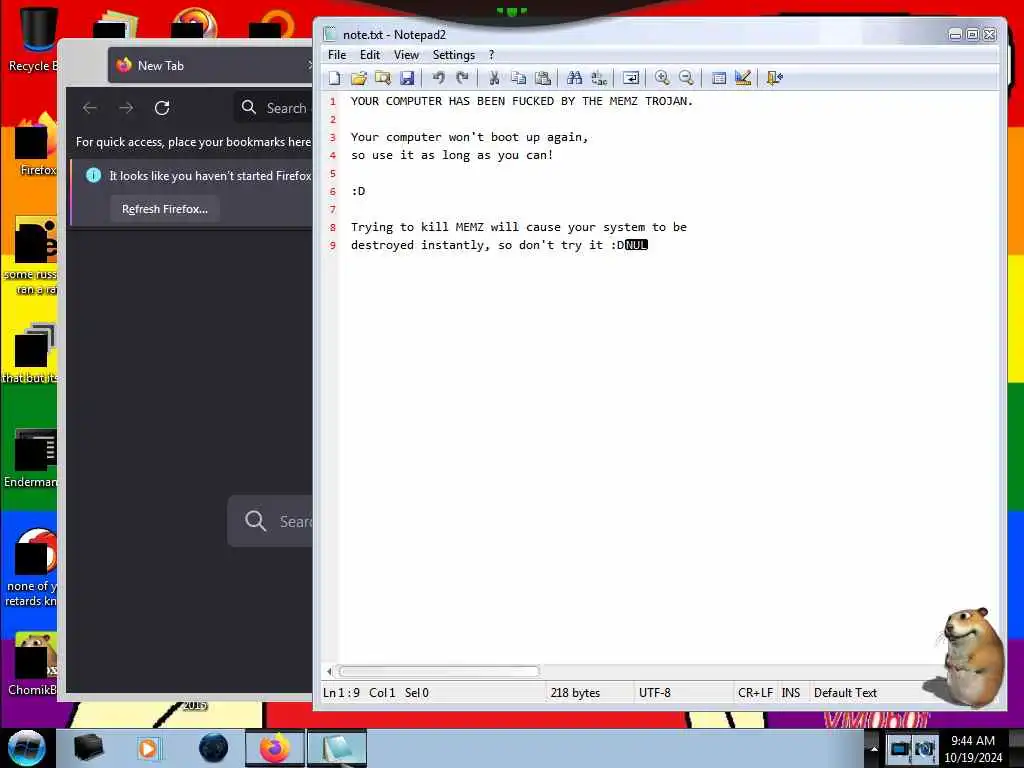The width and height of the screenshot is (1024, 768).
Task: Select the New Tab tab in Firefox
Action: point(210,65)
